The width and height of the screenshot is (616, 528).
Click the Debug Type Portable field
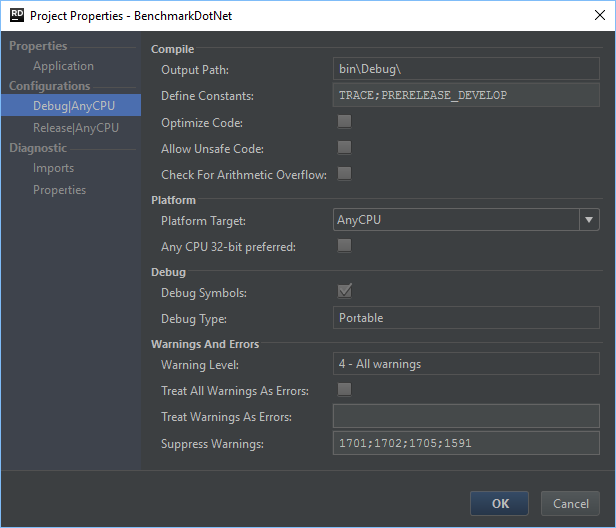[x=466, y=317]
